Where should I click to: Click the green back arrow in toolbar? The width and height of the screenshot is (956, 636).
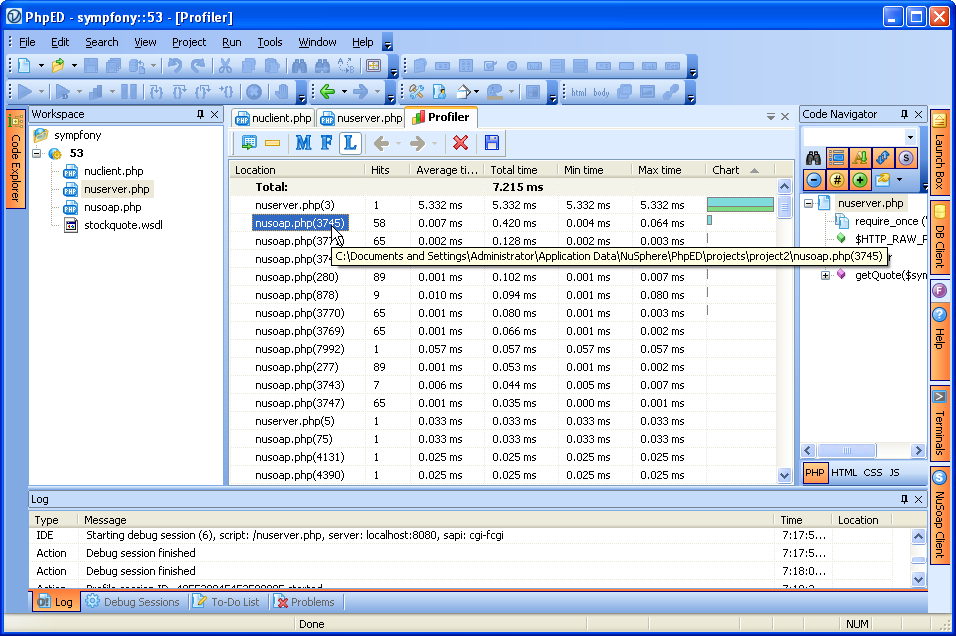[x=326, y=92]
